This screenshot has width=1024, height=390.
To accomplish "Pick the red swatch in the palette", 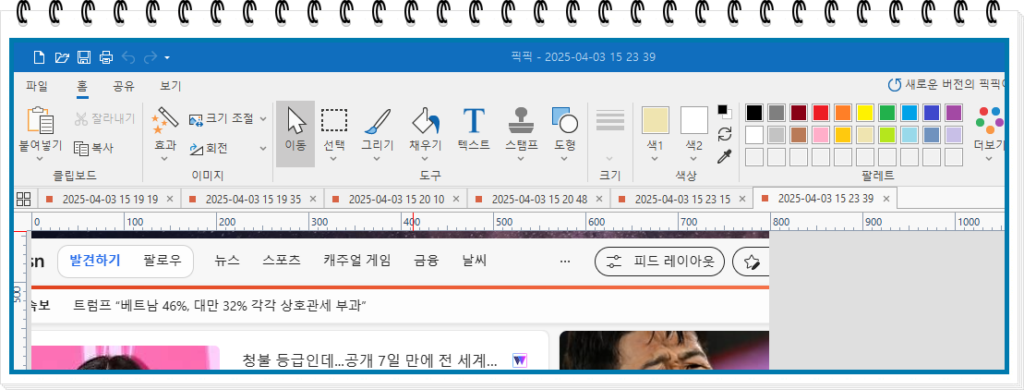I will [x=821, y=112].
